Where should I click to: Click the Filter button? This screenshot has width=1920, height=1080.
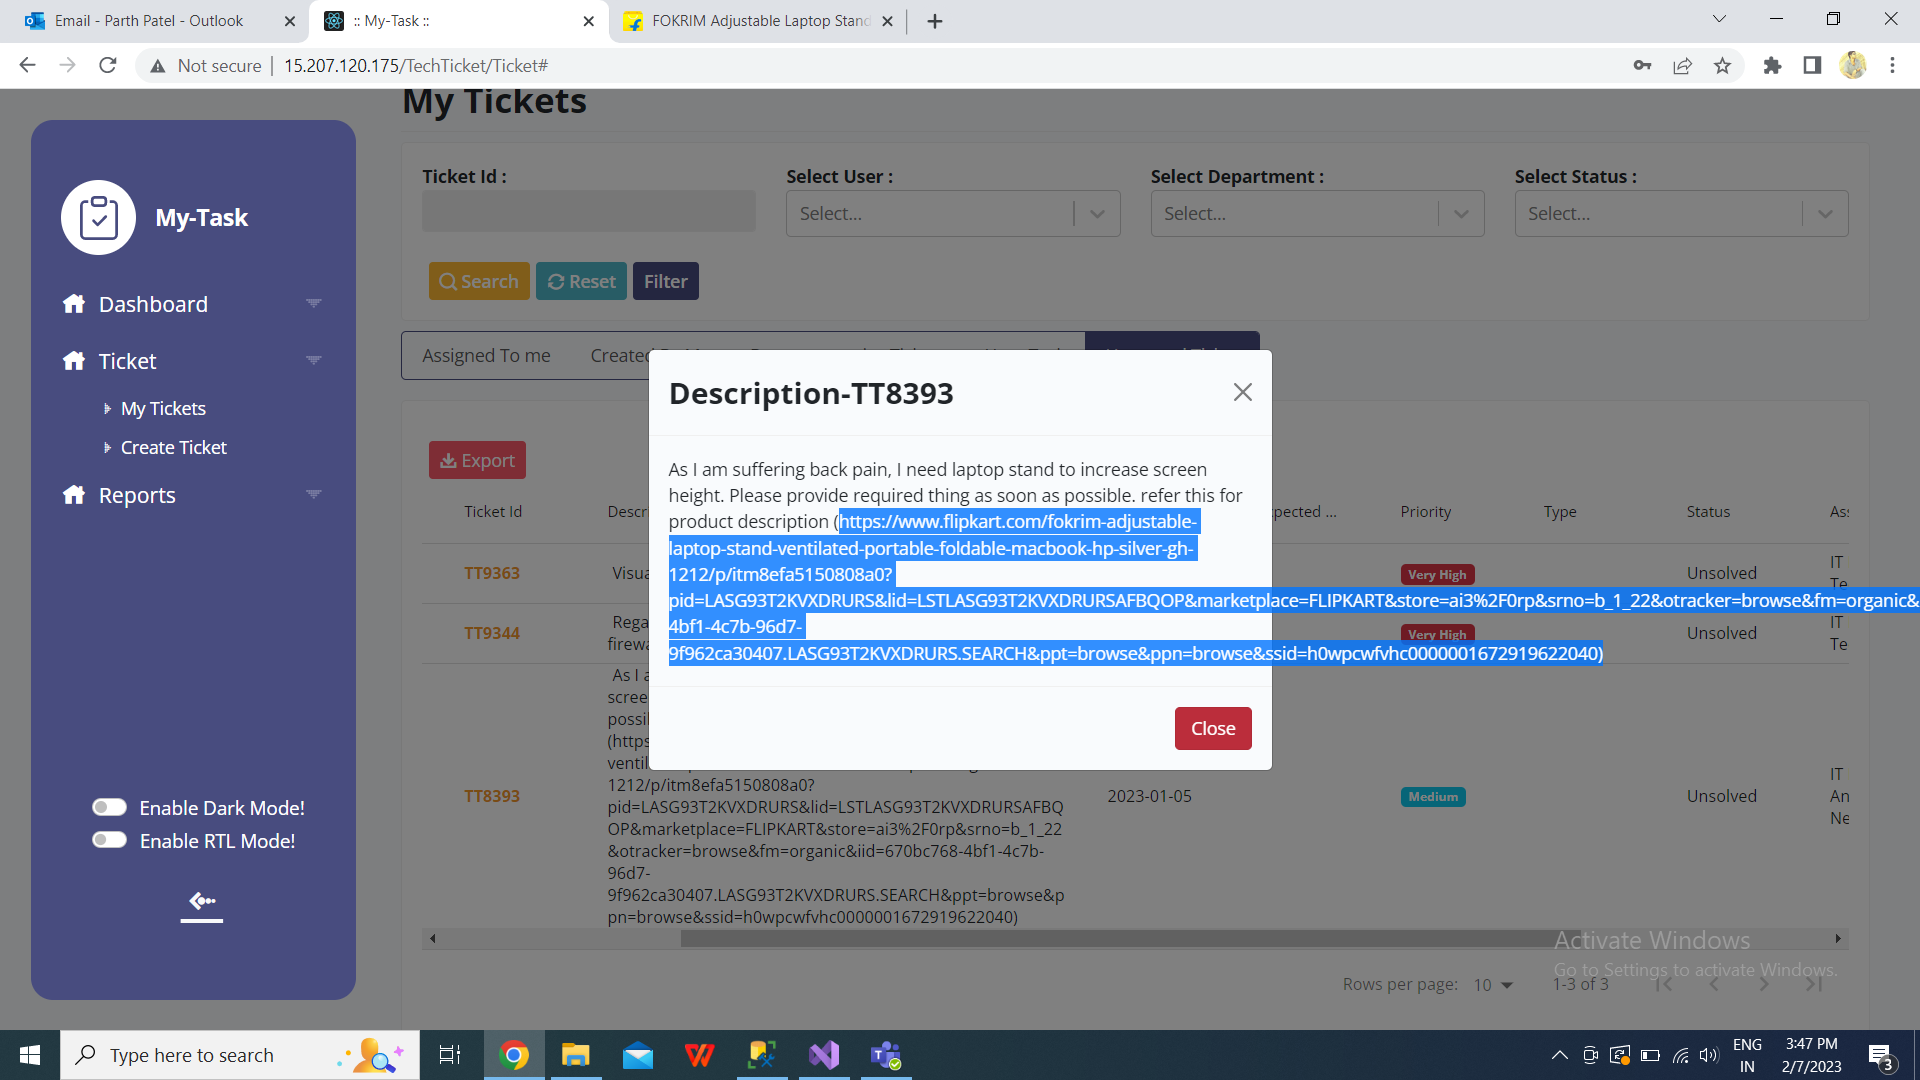pos(665,281)
